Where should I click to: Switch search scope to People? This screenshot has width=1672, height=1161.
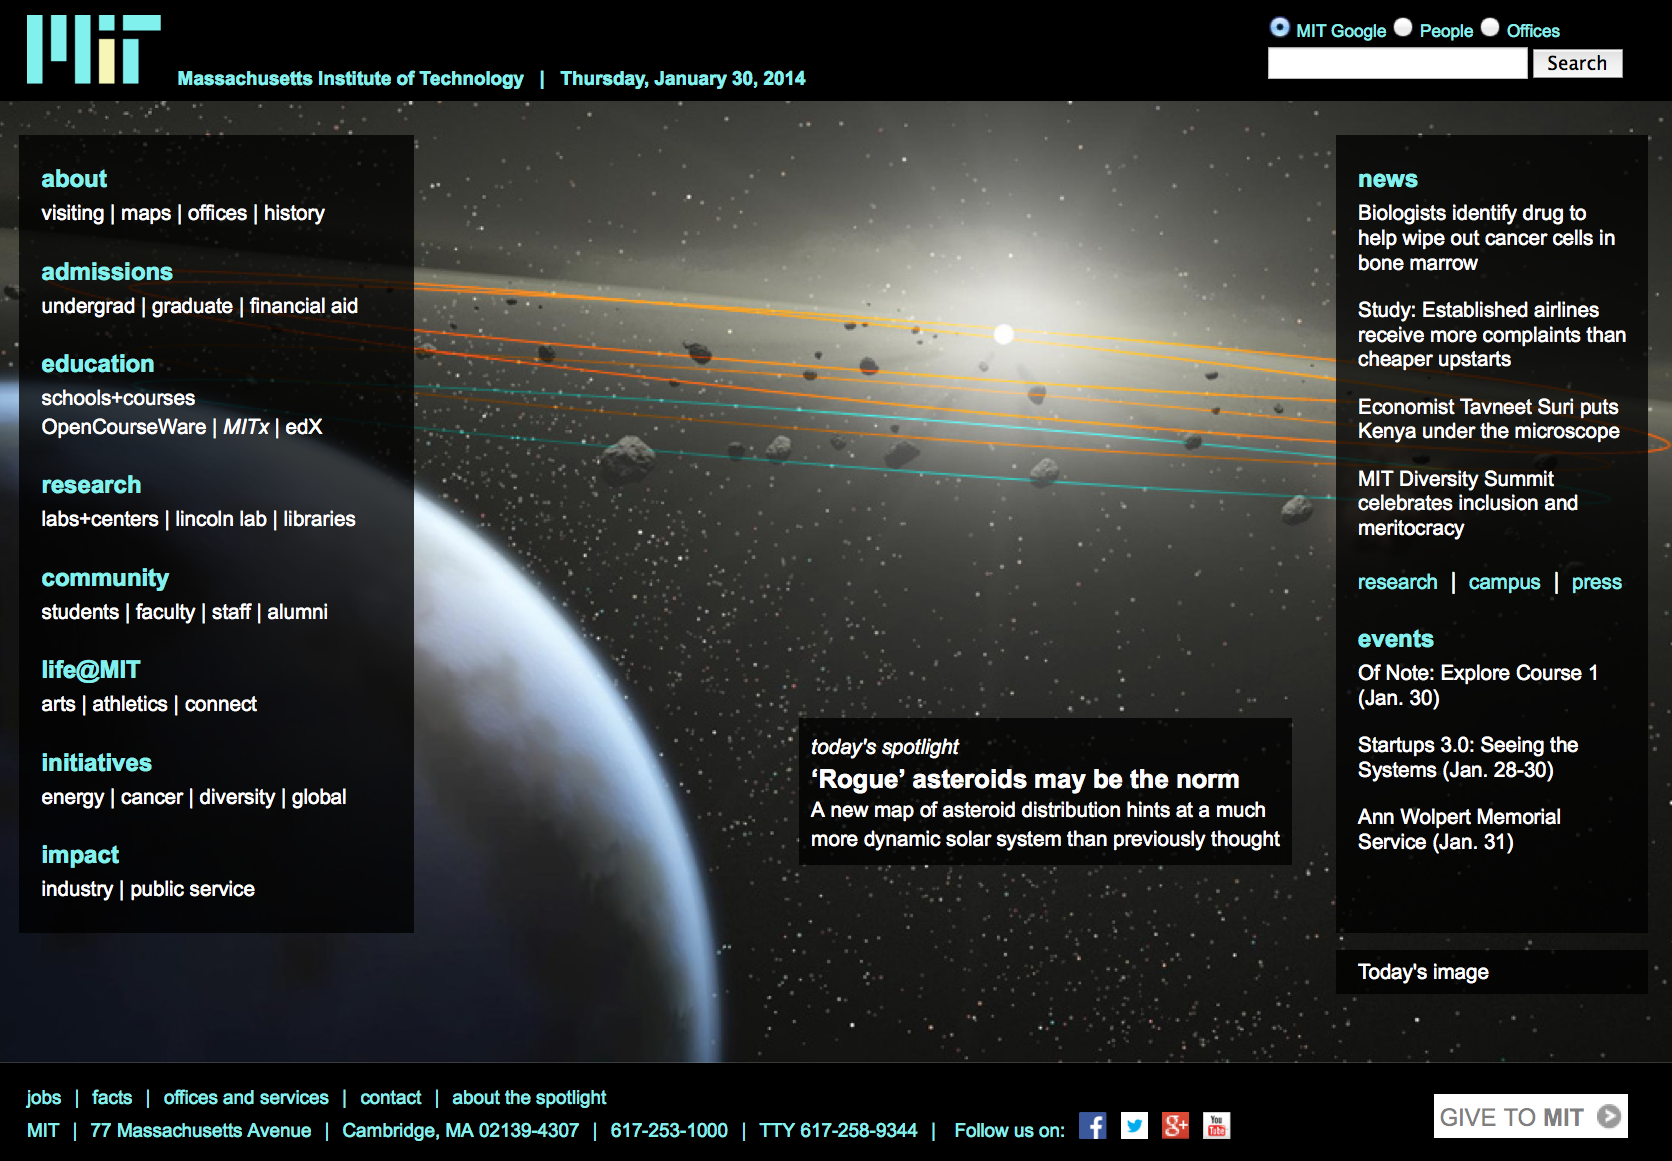(x=1403, y=28)
